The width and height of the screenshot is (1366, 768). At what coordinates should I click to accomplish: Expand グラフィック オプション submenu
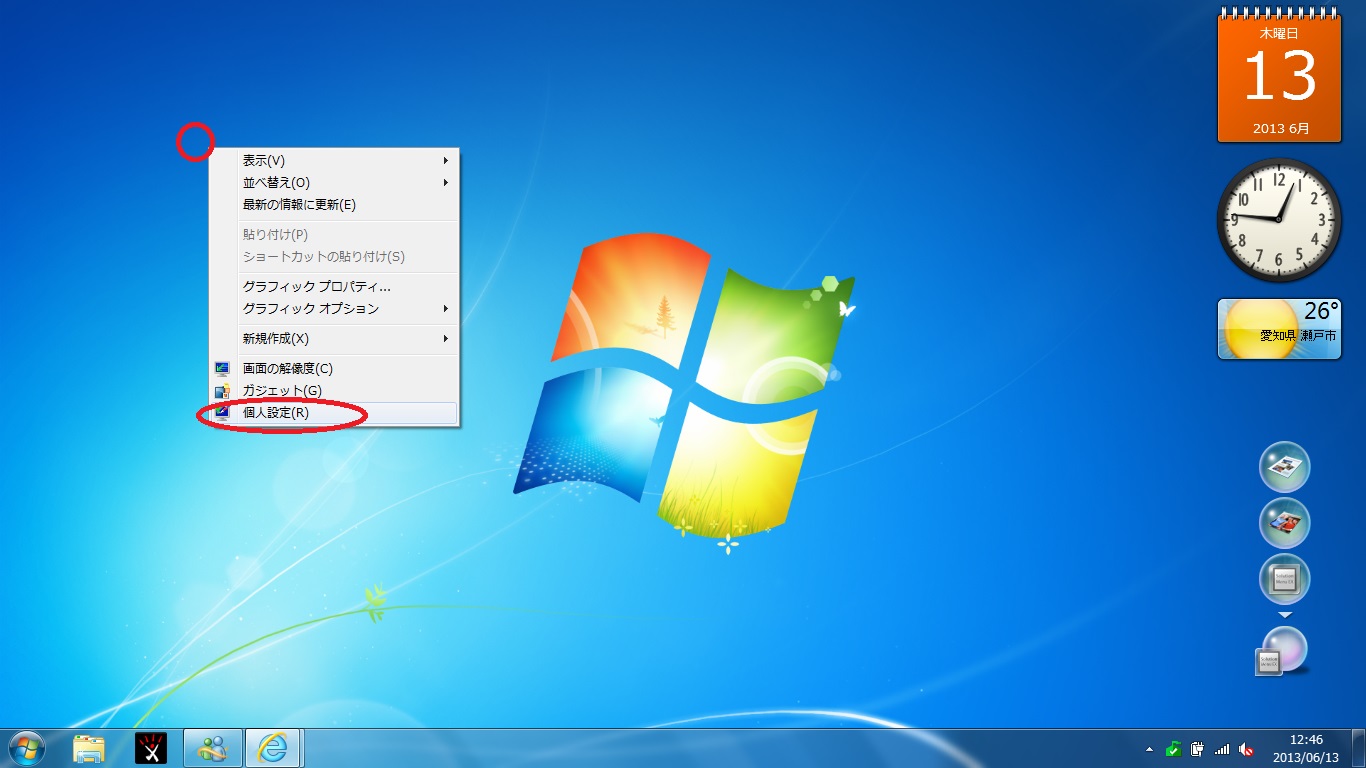(334, 308)
